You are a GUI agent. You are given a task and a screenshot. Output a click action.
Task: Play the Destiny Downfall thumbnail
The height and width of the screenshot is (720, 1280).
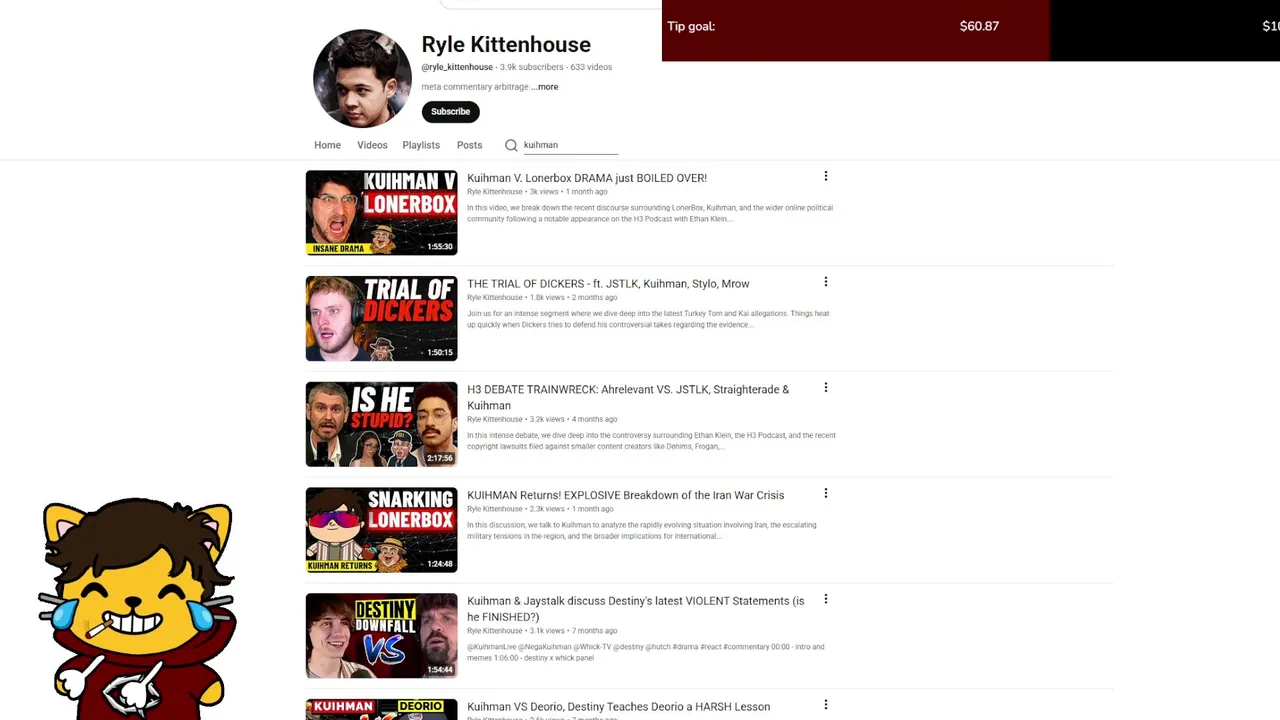click(x=381, y=636)
